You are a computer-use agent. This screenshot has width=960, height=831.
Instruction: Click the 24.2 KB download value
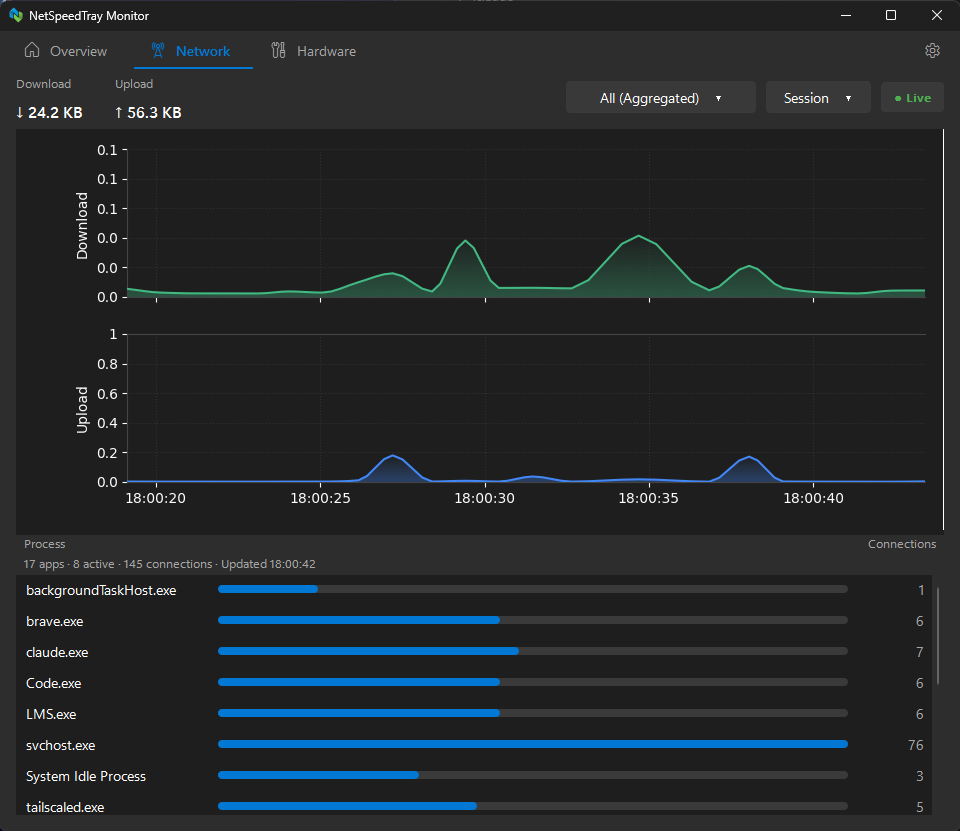[x=49, y=113]
